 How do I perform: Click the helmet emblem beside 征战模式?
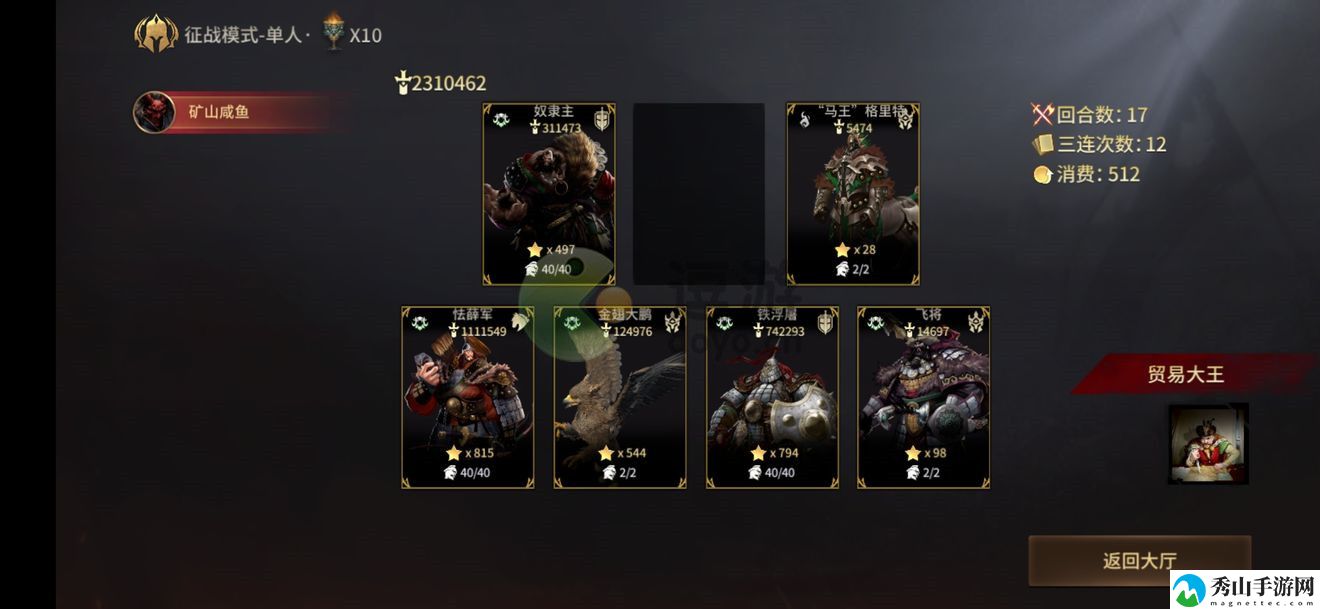coord(156,34)
